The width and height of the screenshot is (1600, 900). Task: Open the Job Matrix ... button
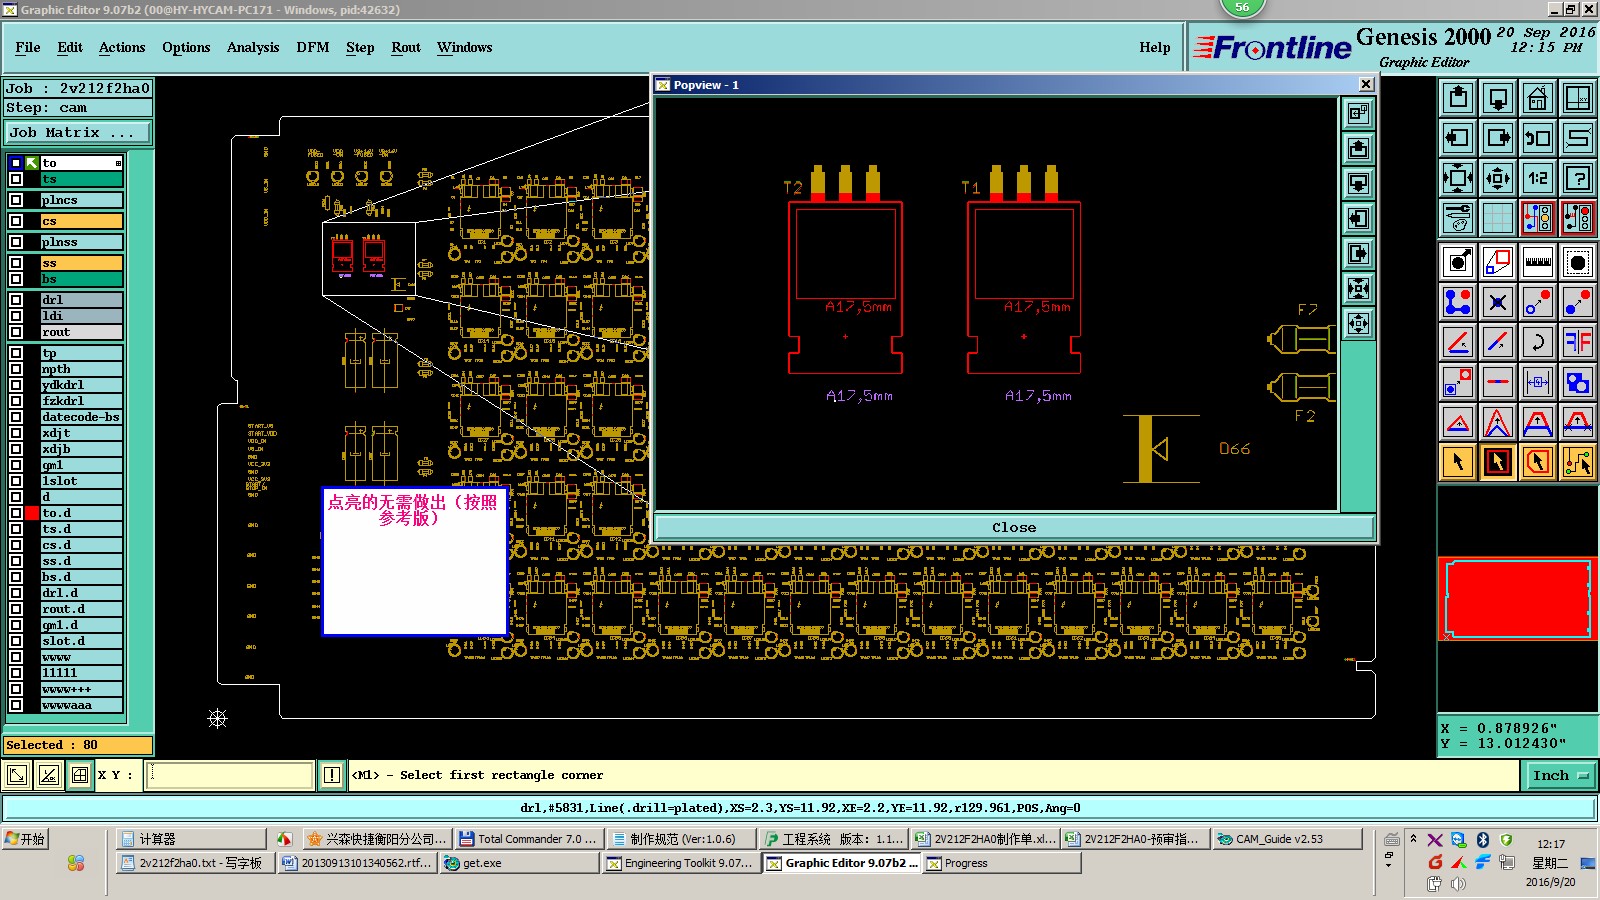click(77, 132)
